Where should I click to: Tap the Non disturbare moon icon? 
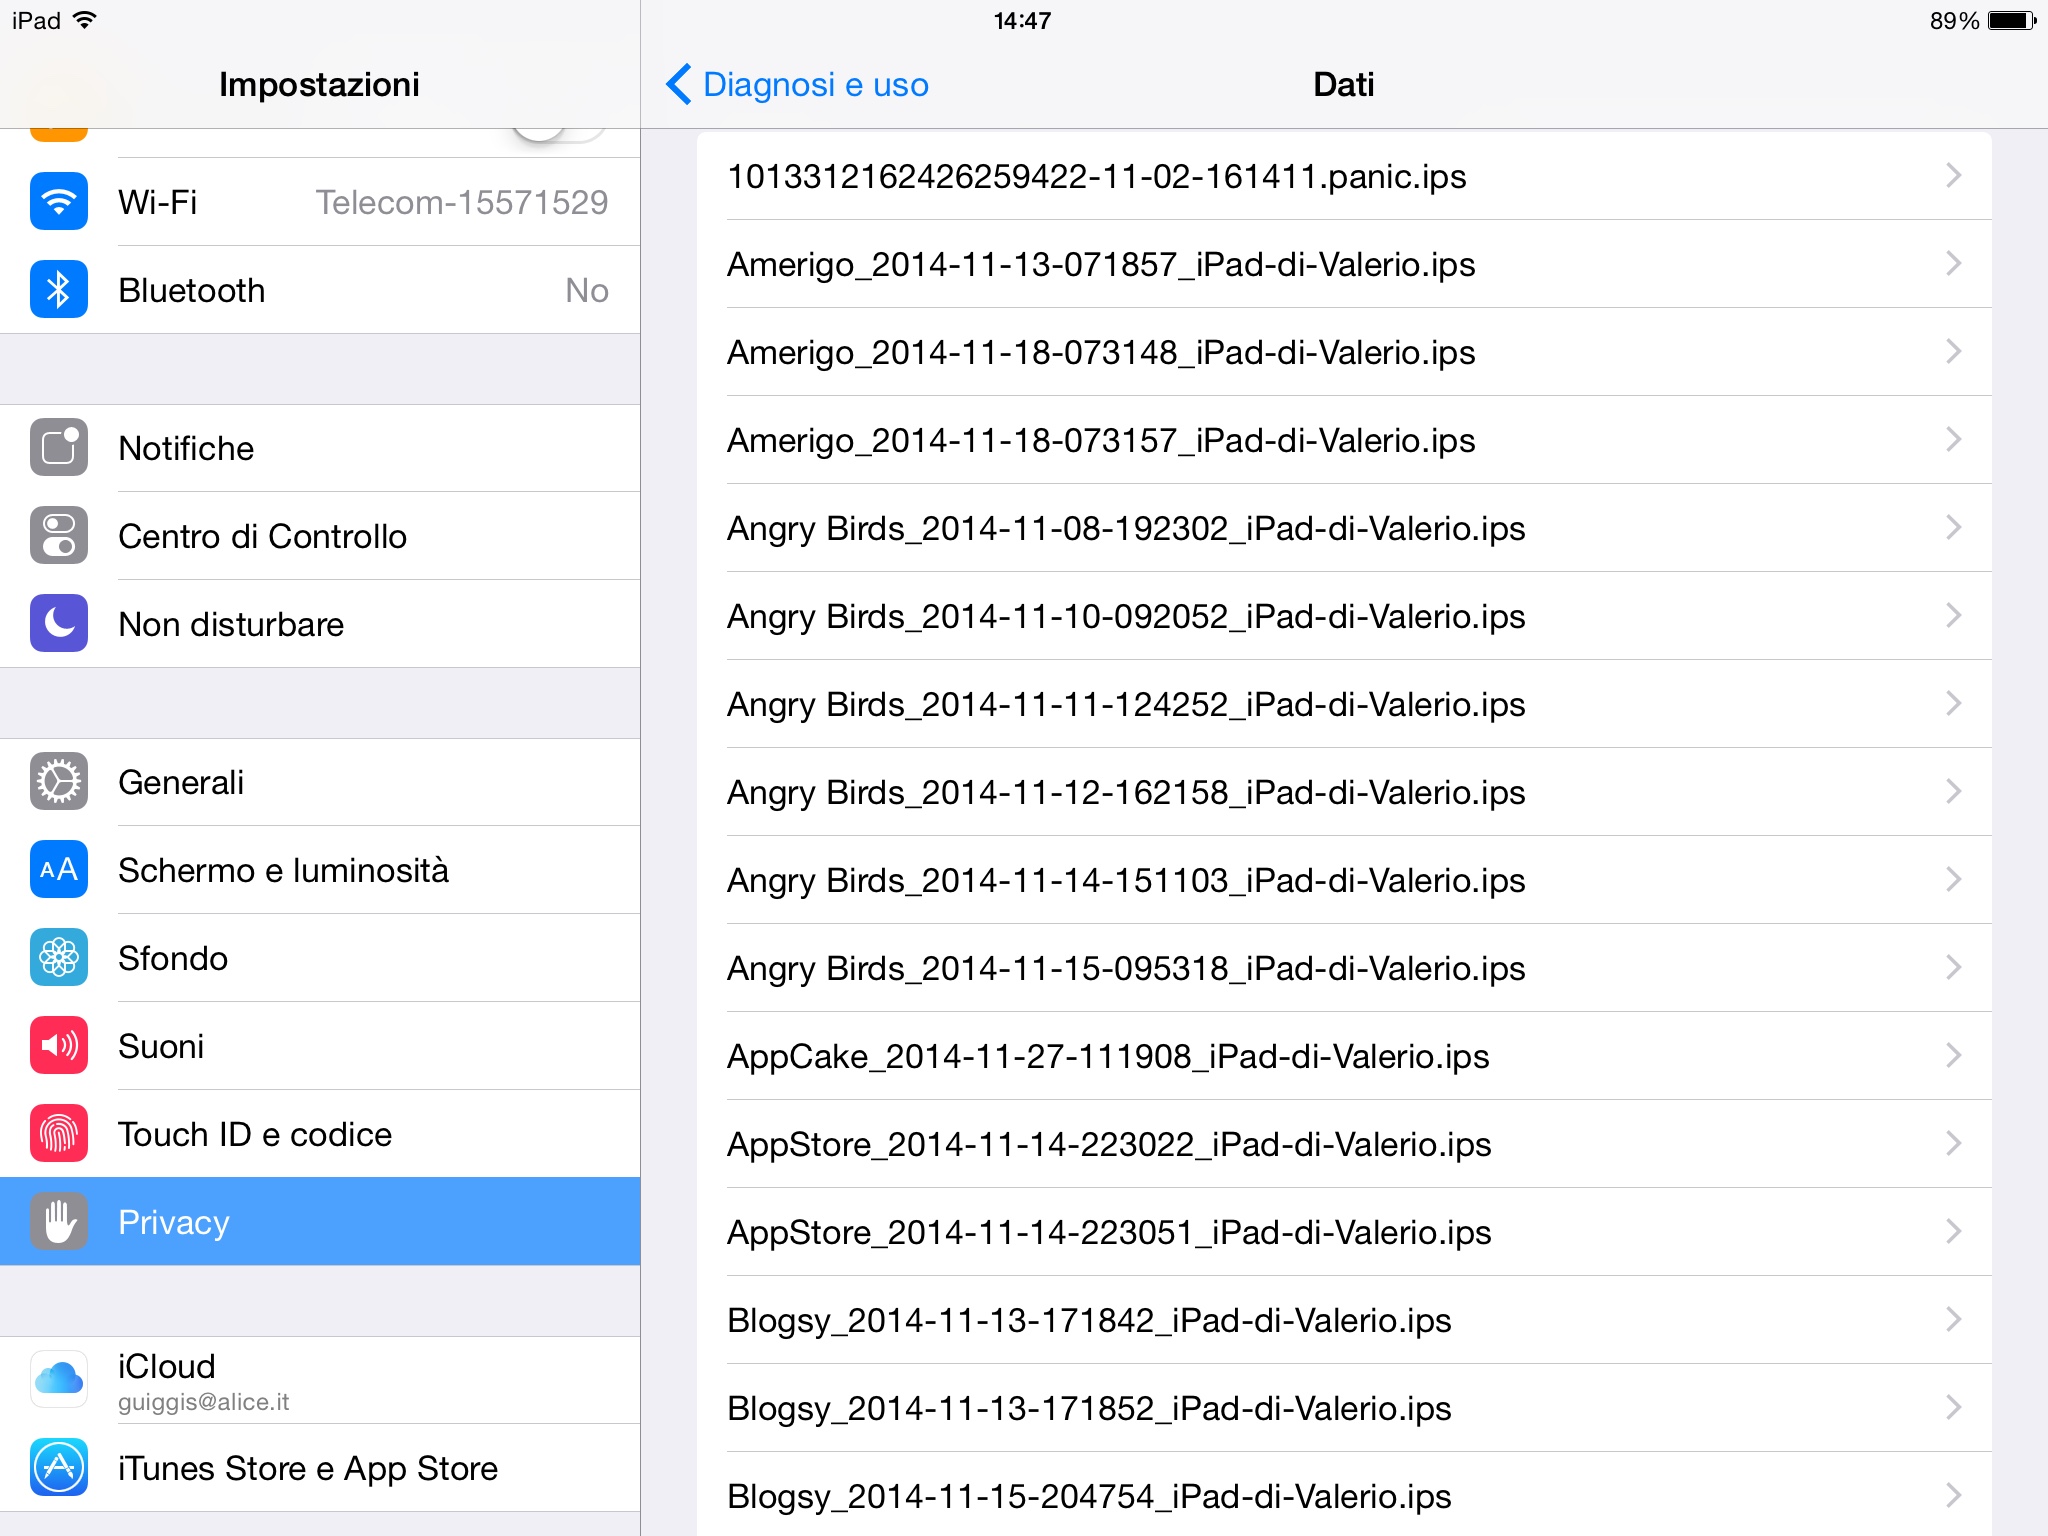click(x=59, y=624)
